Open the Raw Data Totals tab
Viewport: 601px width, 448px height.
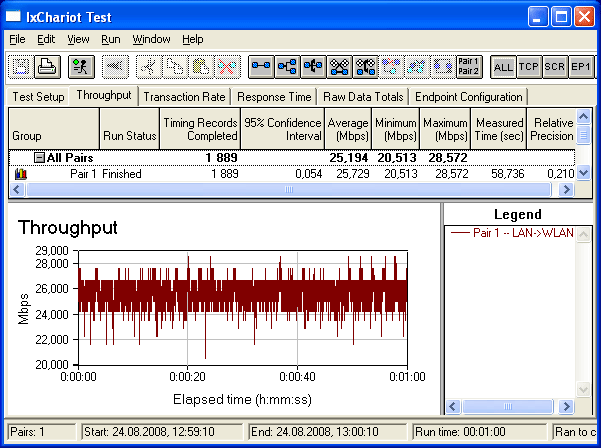point(363,97)
